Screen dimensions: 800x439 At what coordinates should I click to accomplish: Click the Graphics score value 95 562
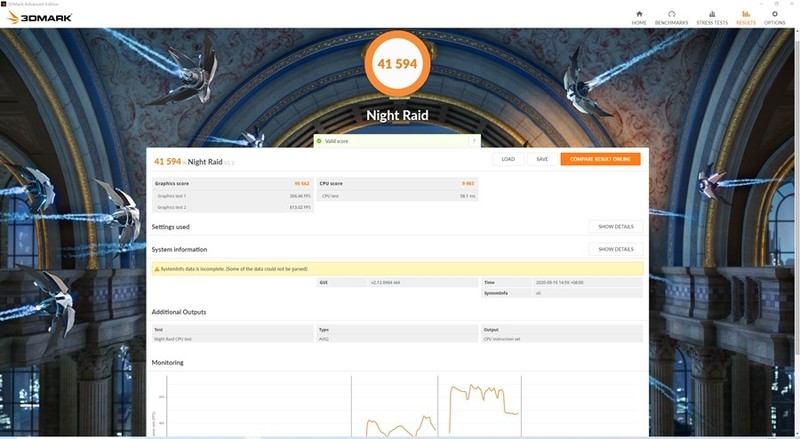pyautogui.click(x=302, y=184)
